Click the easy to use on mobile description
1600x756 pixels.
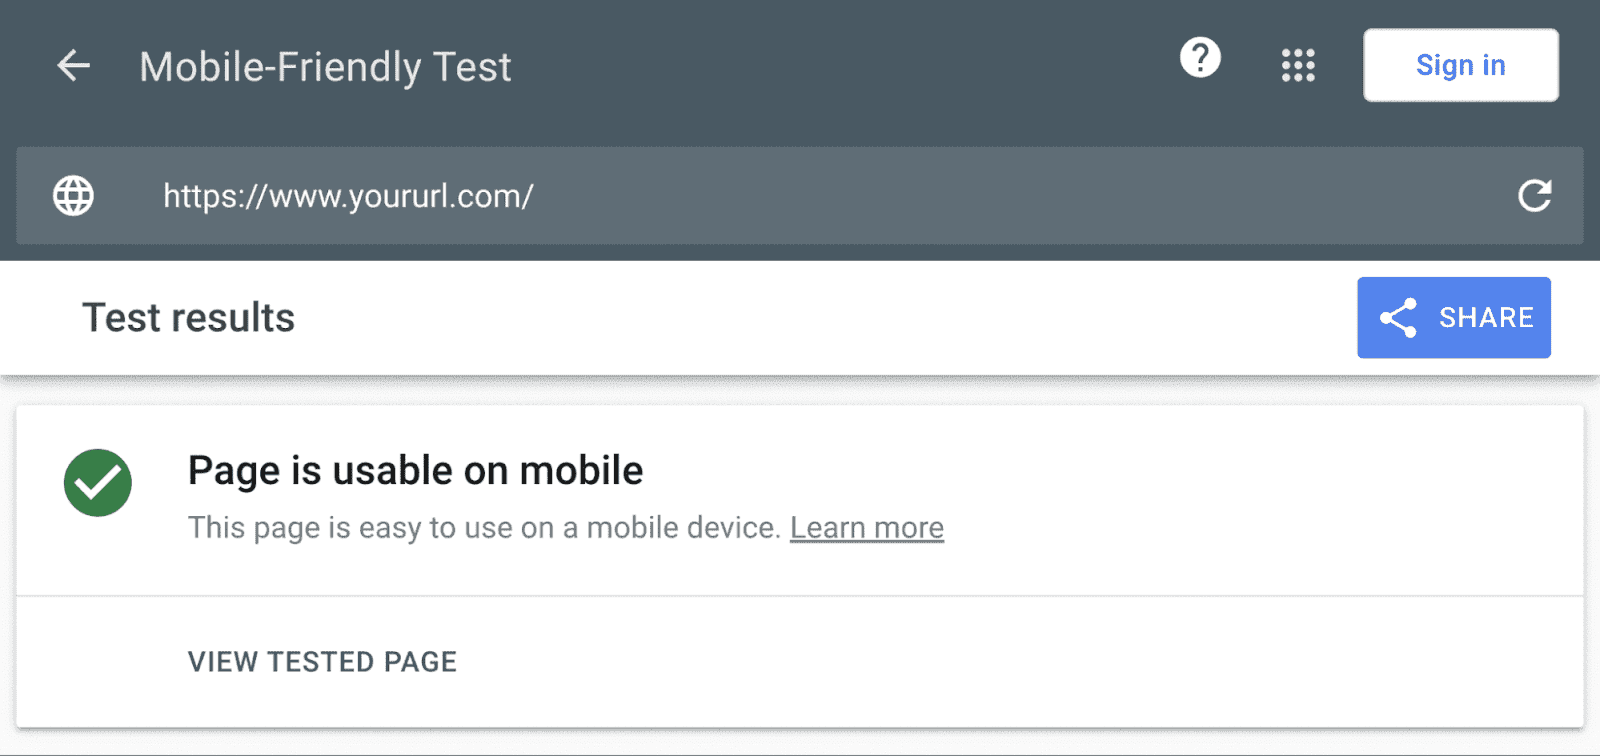[x=484, y=527]
